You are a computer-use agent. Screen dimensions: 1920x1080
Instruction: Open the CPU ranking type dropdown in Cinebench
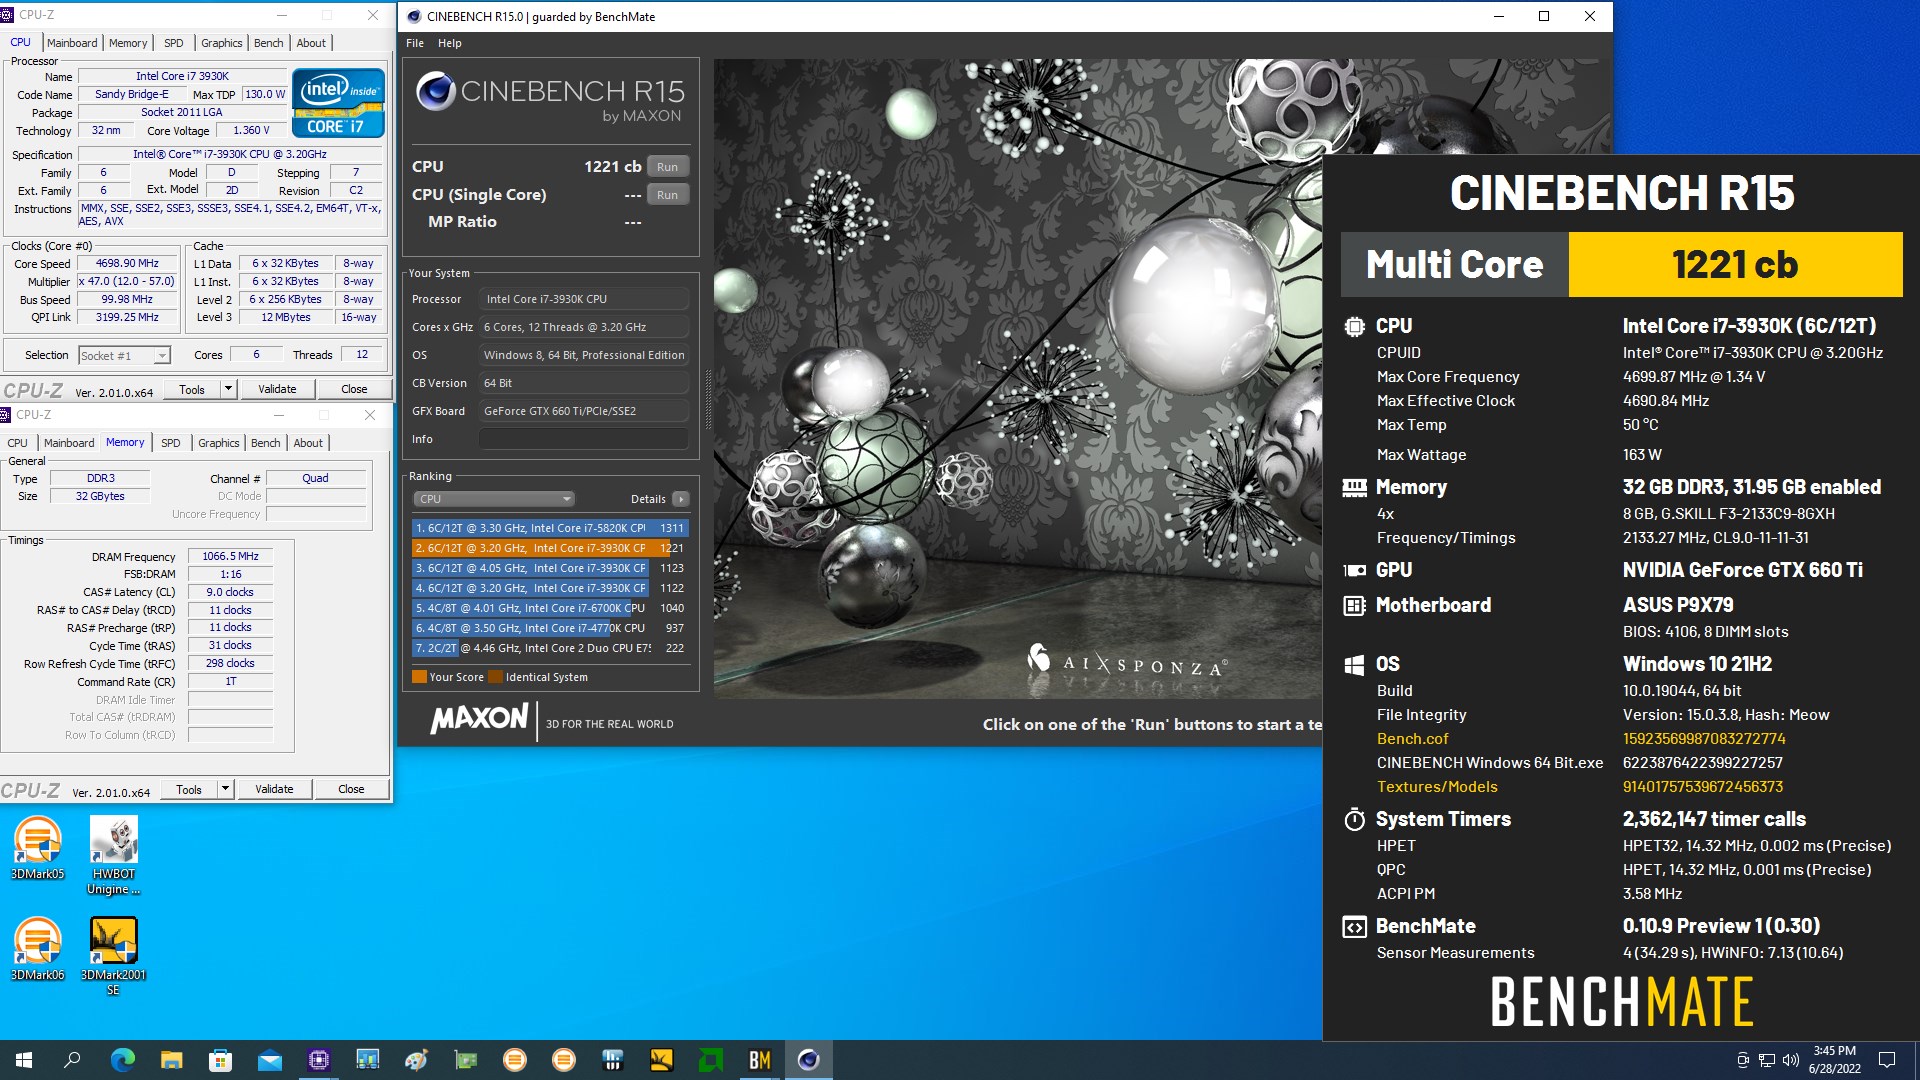pyautogui.click(x=494, y=499)
